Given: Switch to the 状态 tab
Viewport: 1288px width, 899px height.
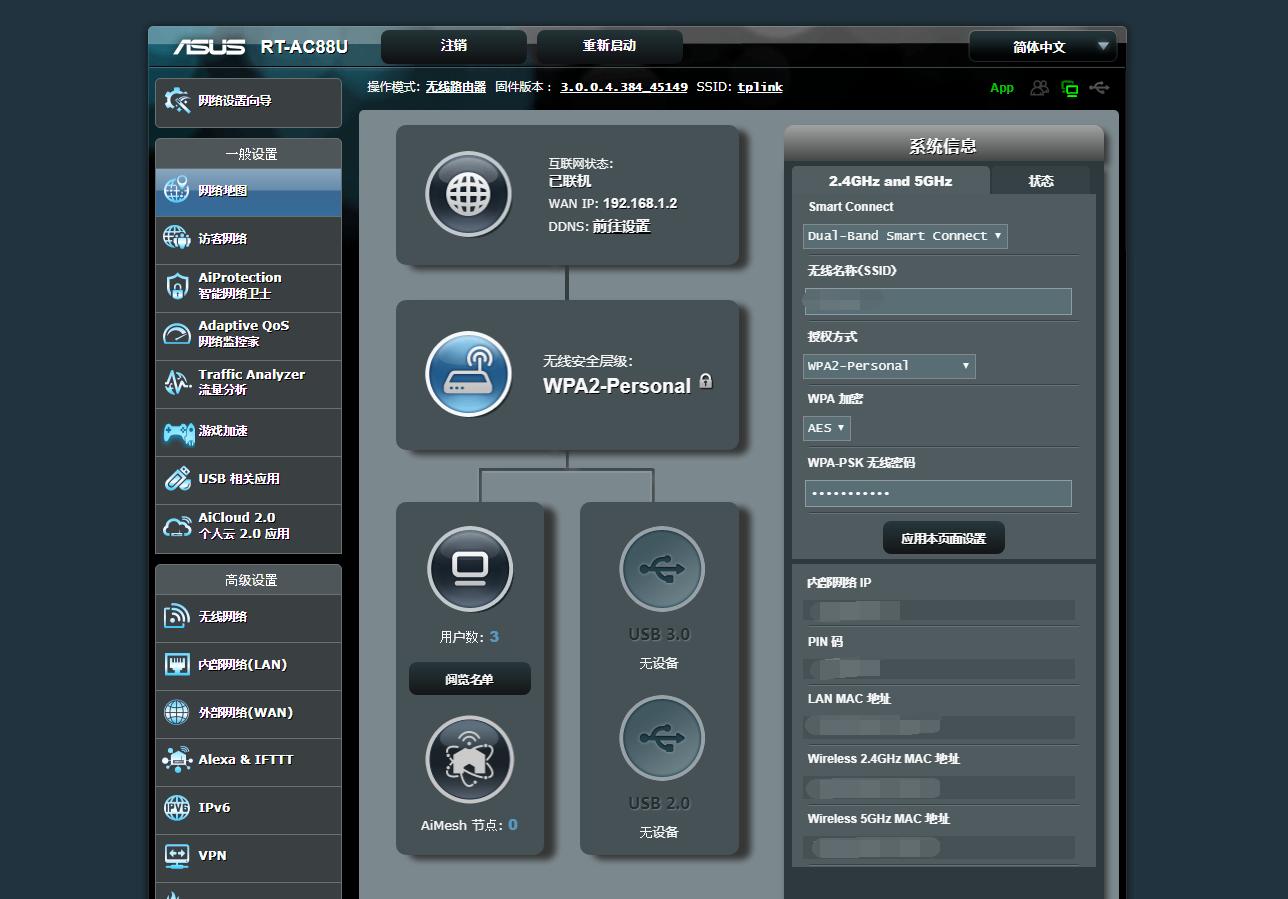Looking at the screenshot, I should 1041,181.
